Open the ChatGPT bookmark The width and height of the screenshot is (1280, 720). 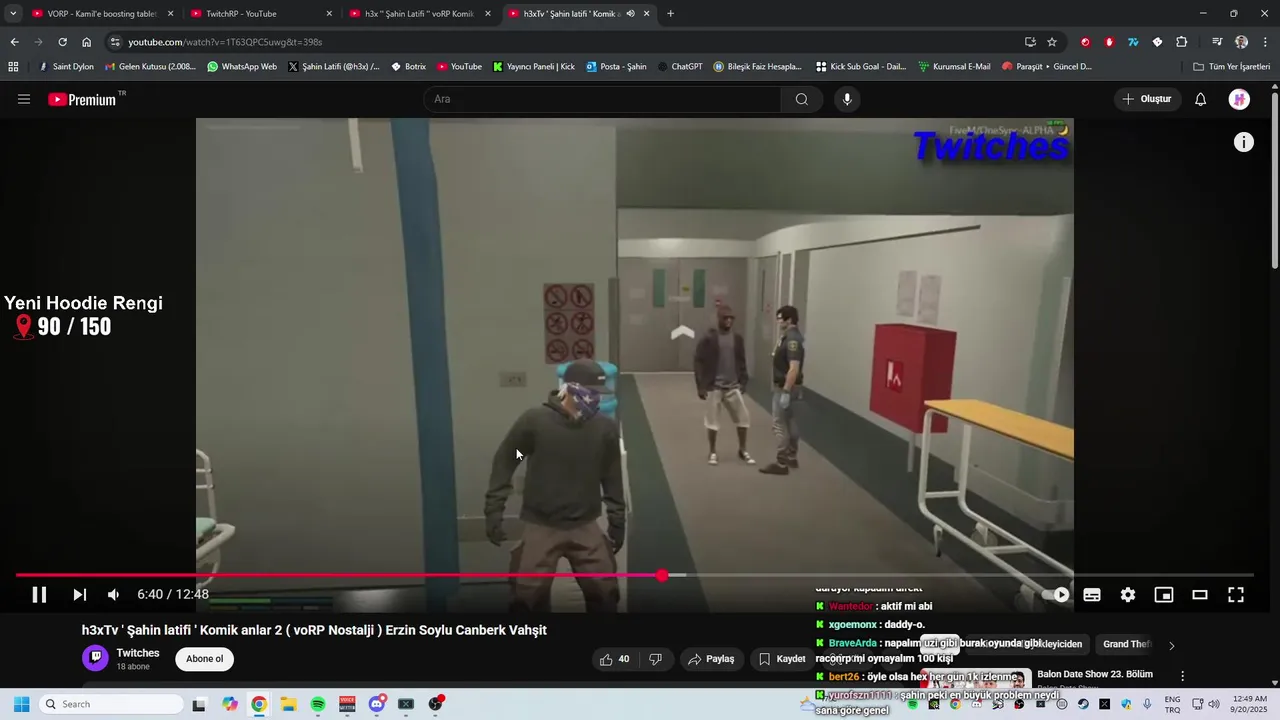[x=680, y=67]
